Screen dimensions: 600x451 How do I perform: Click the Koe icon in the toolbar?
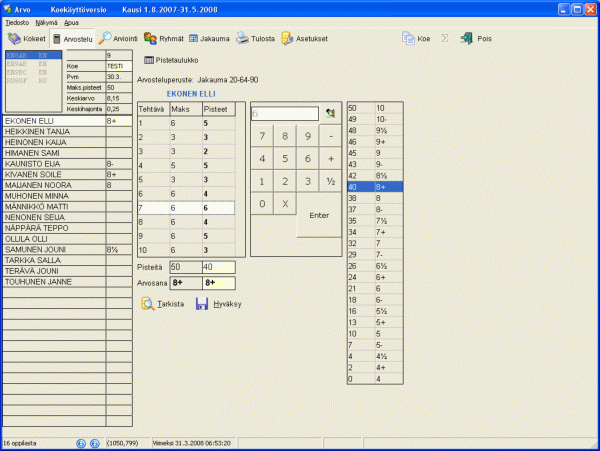416,39
